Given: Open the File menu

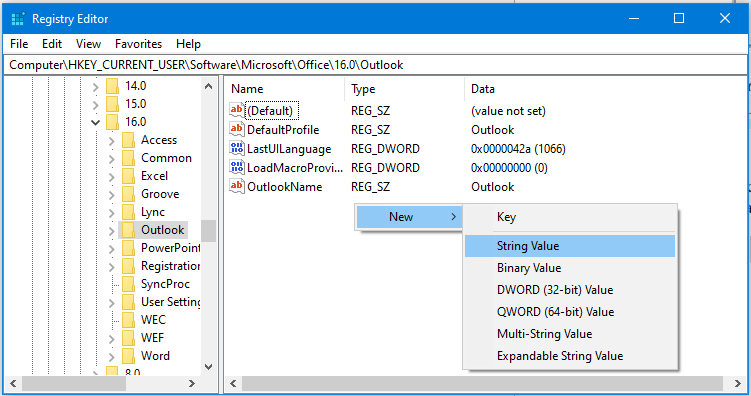Looking at the screenshot, I should pyautogui.click(x=19, y=44).
